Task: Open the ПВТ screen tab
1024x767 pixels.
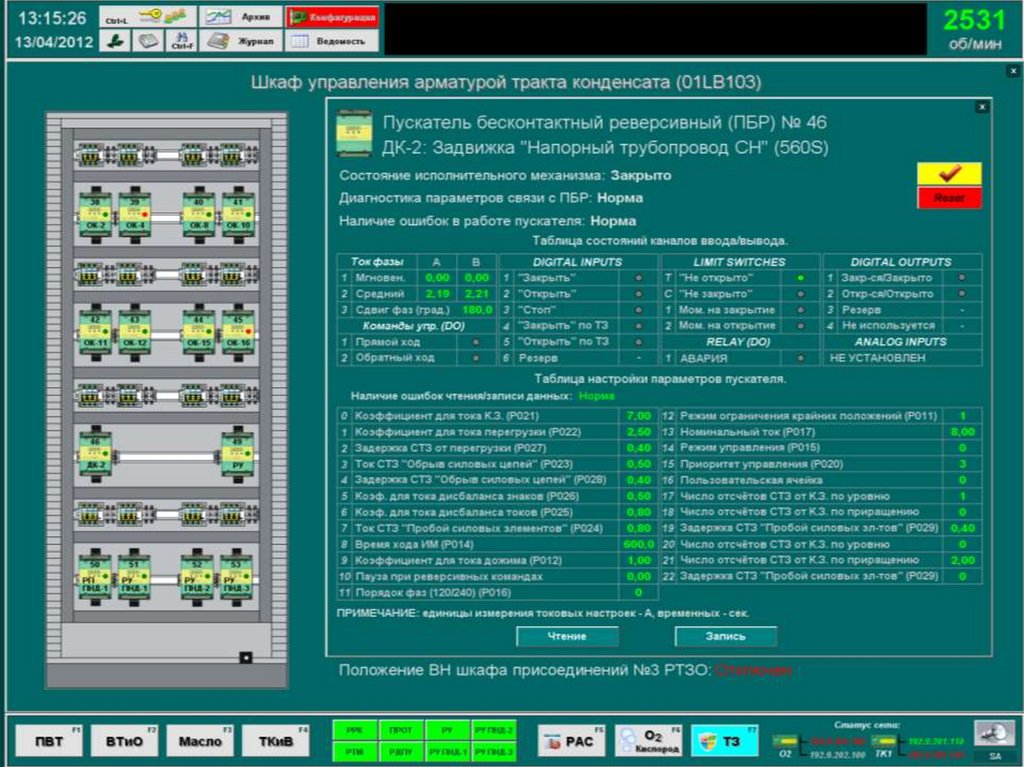Action: click(x=49, y=741)
